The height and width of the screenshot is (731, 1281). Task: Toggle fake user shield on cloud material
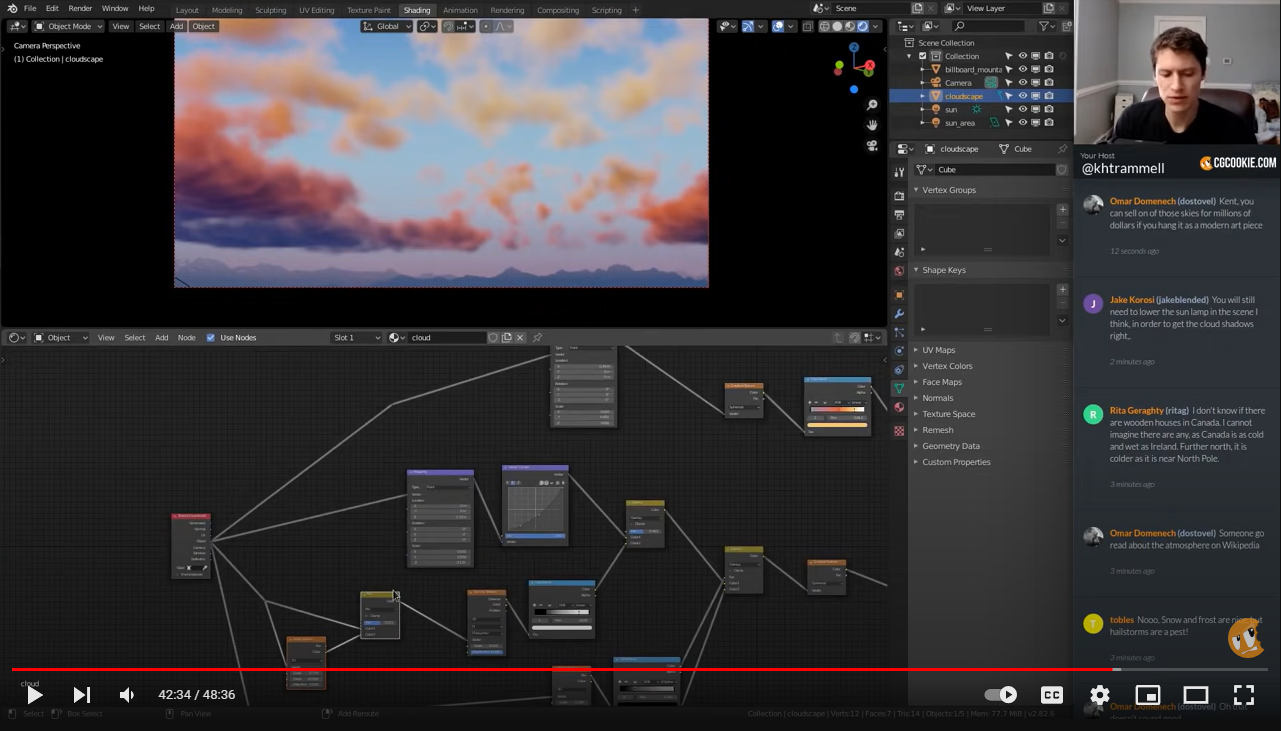(x=493, y=338)
